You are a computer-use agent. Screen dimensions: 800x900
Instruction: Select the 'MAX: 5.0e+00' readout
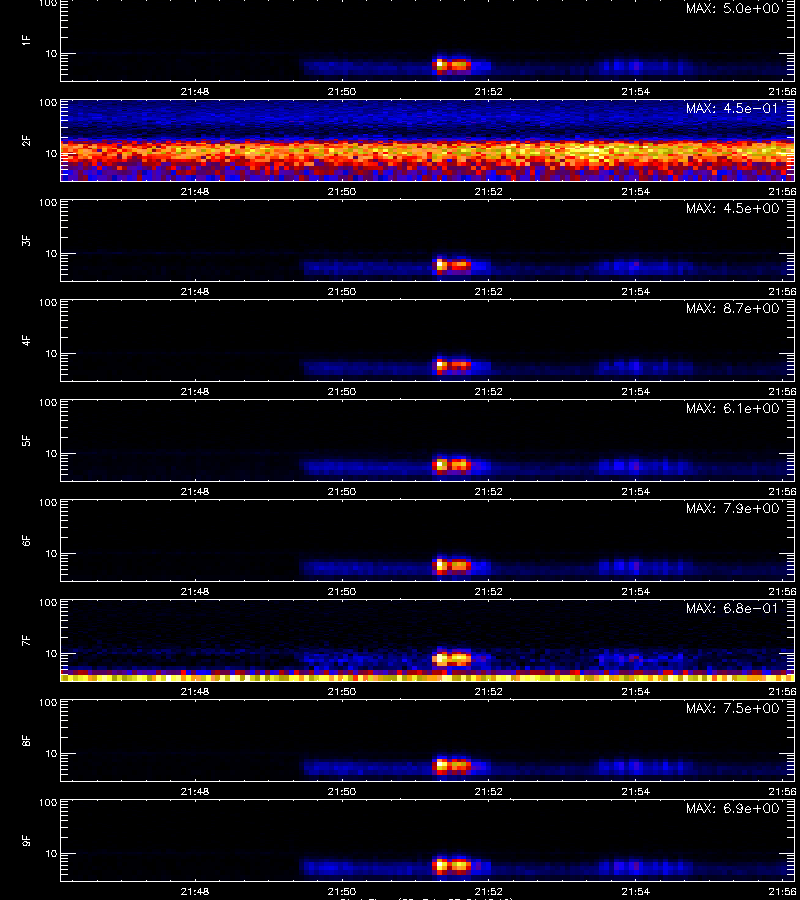coord(732,9)
